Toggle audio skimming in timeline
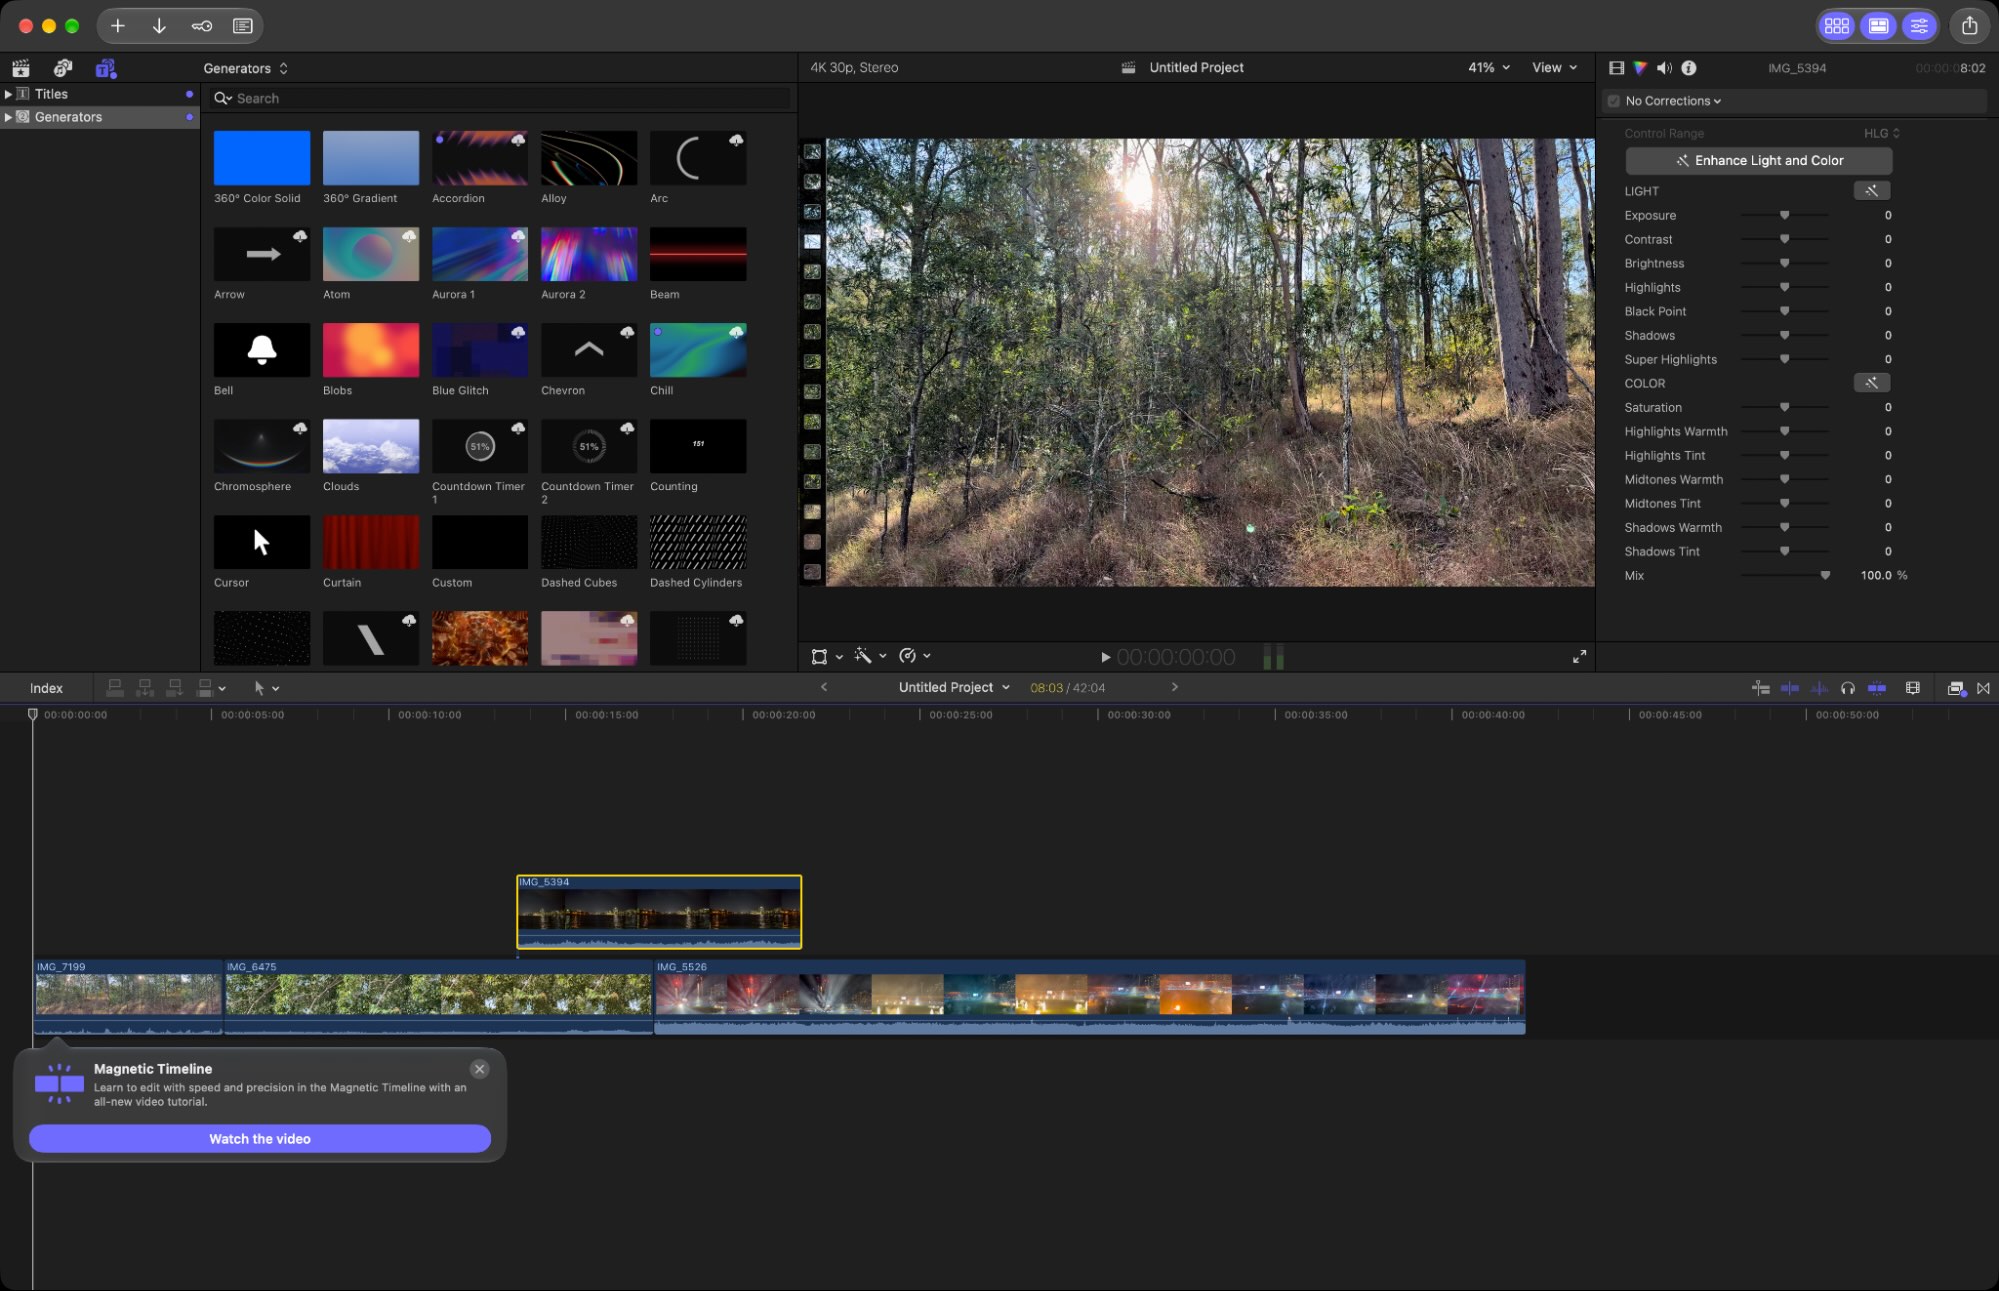Image resolution: width=1999 pixels, height=1291 pixels. click(1819, 688)
